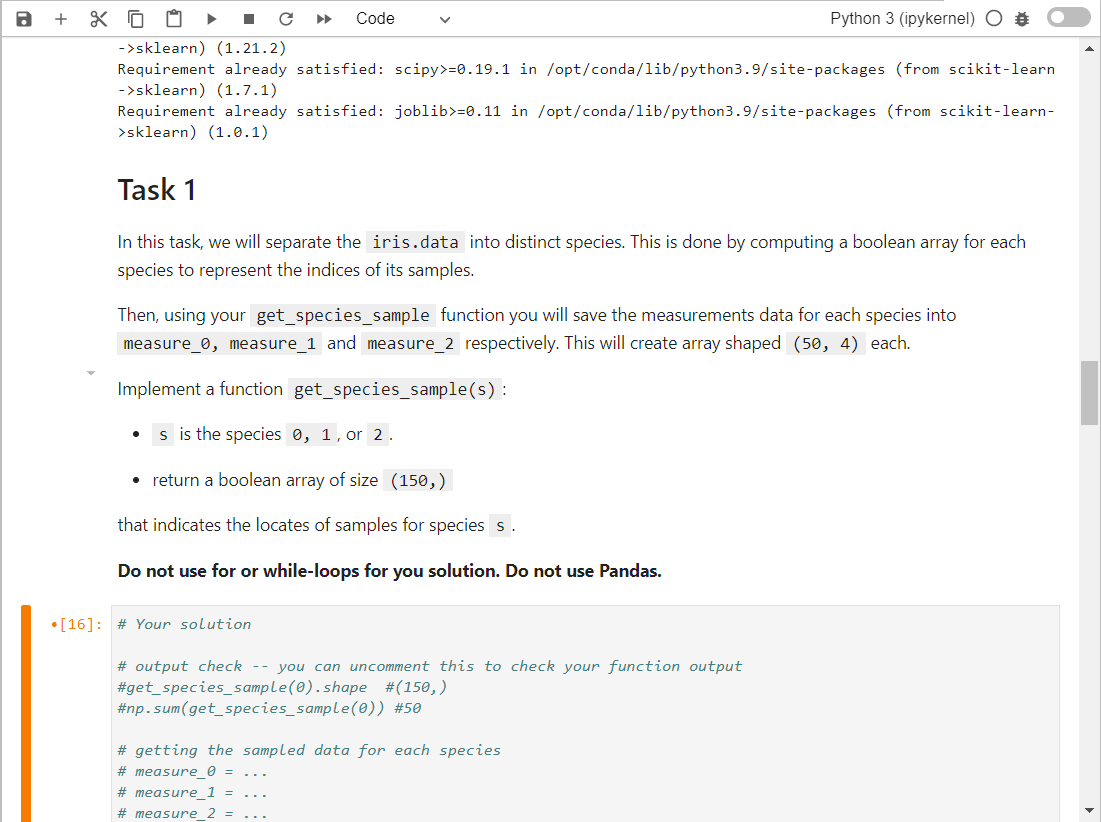Click the [16] cell execution prompt
The width and height of the screenshot is (1101, 822).
pos(77,624)
